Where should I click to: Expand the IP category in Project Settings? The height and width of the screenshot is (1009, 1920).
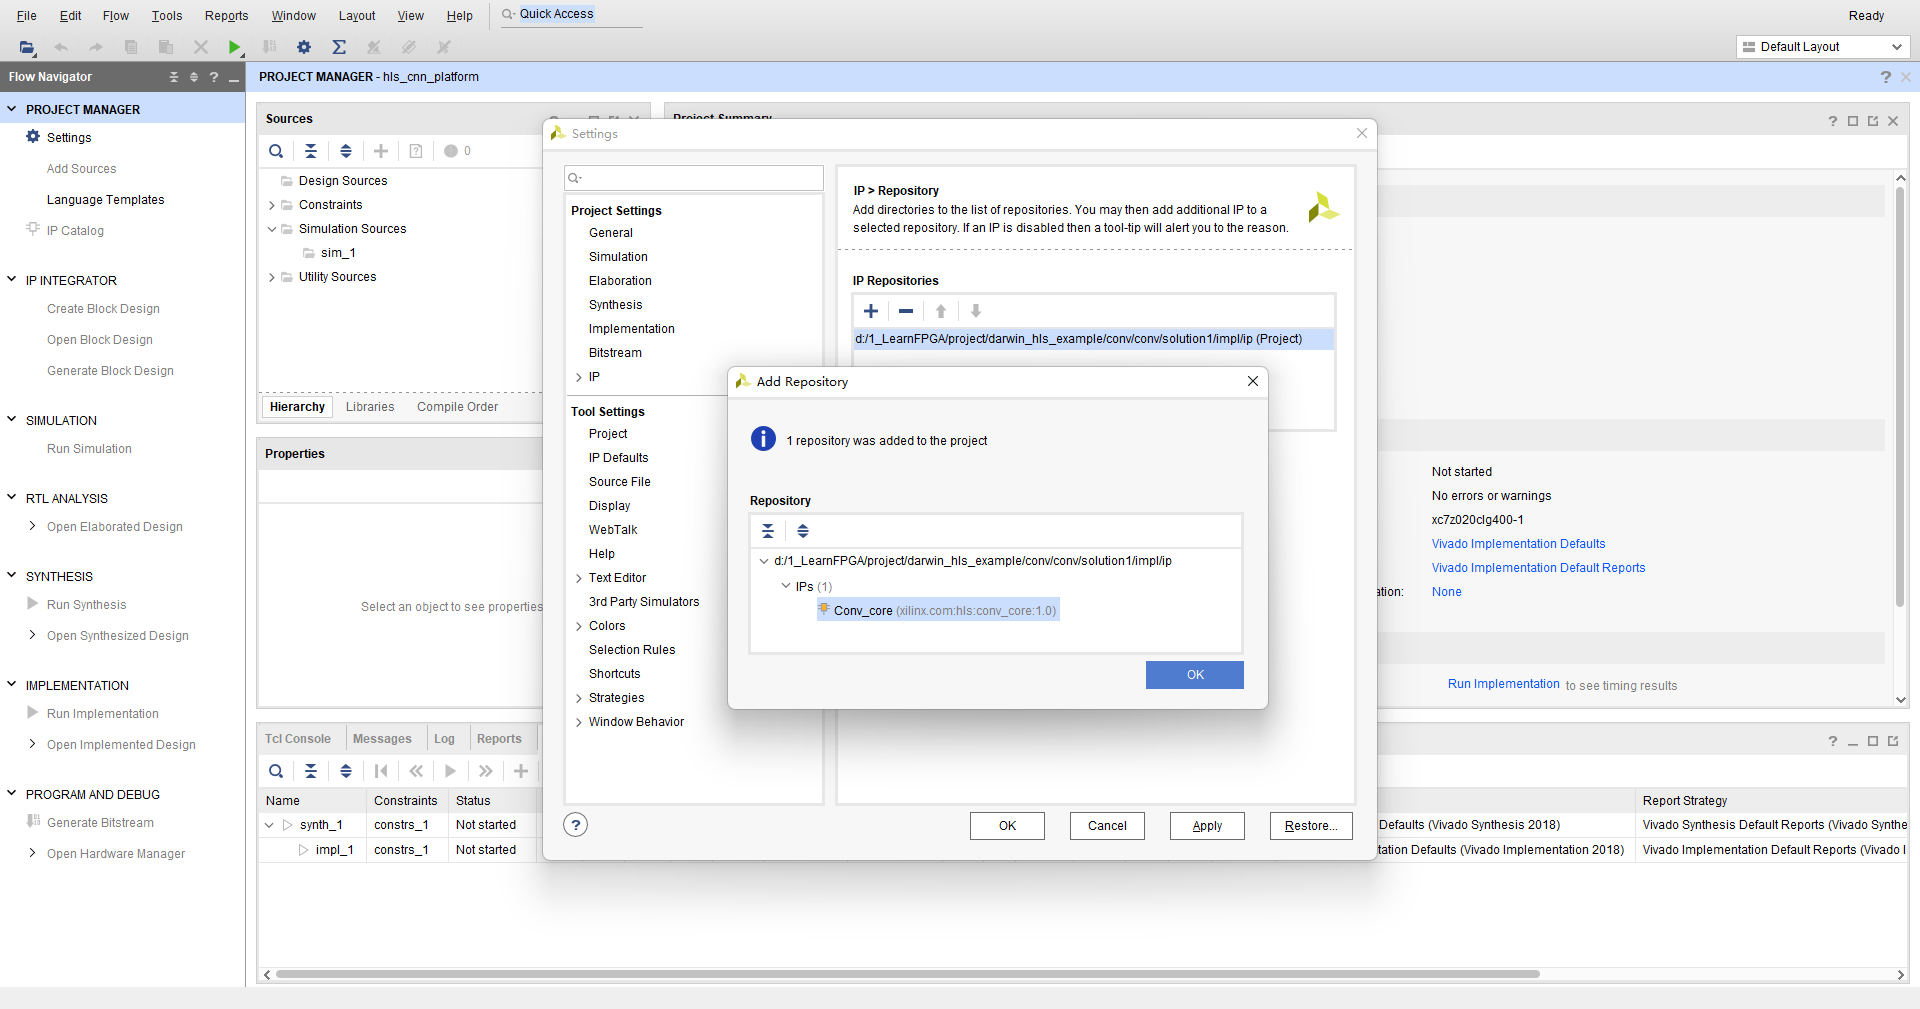(579, 377)
